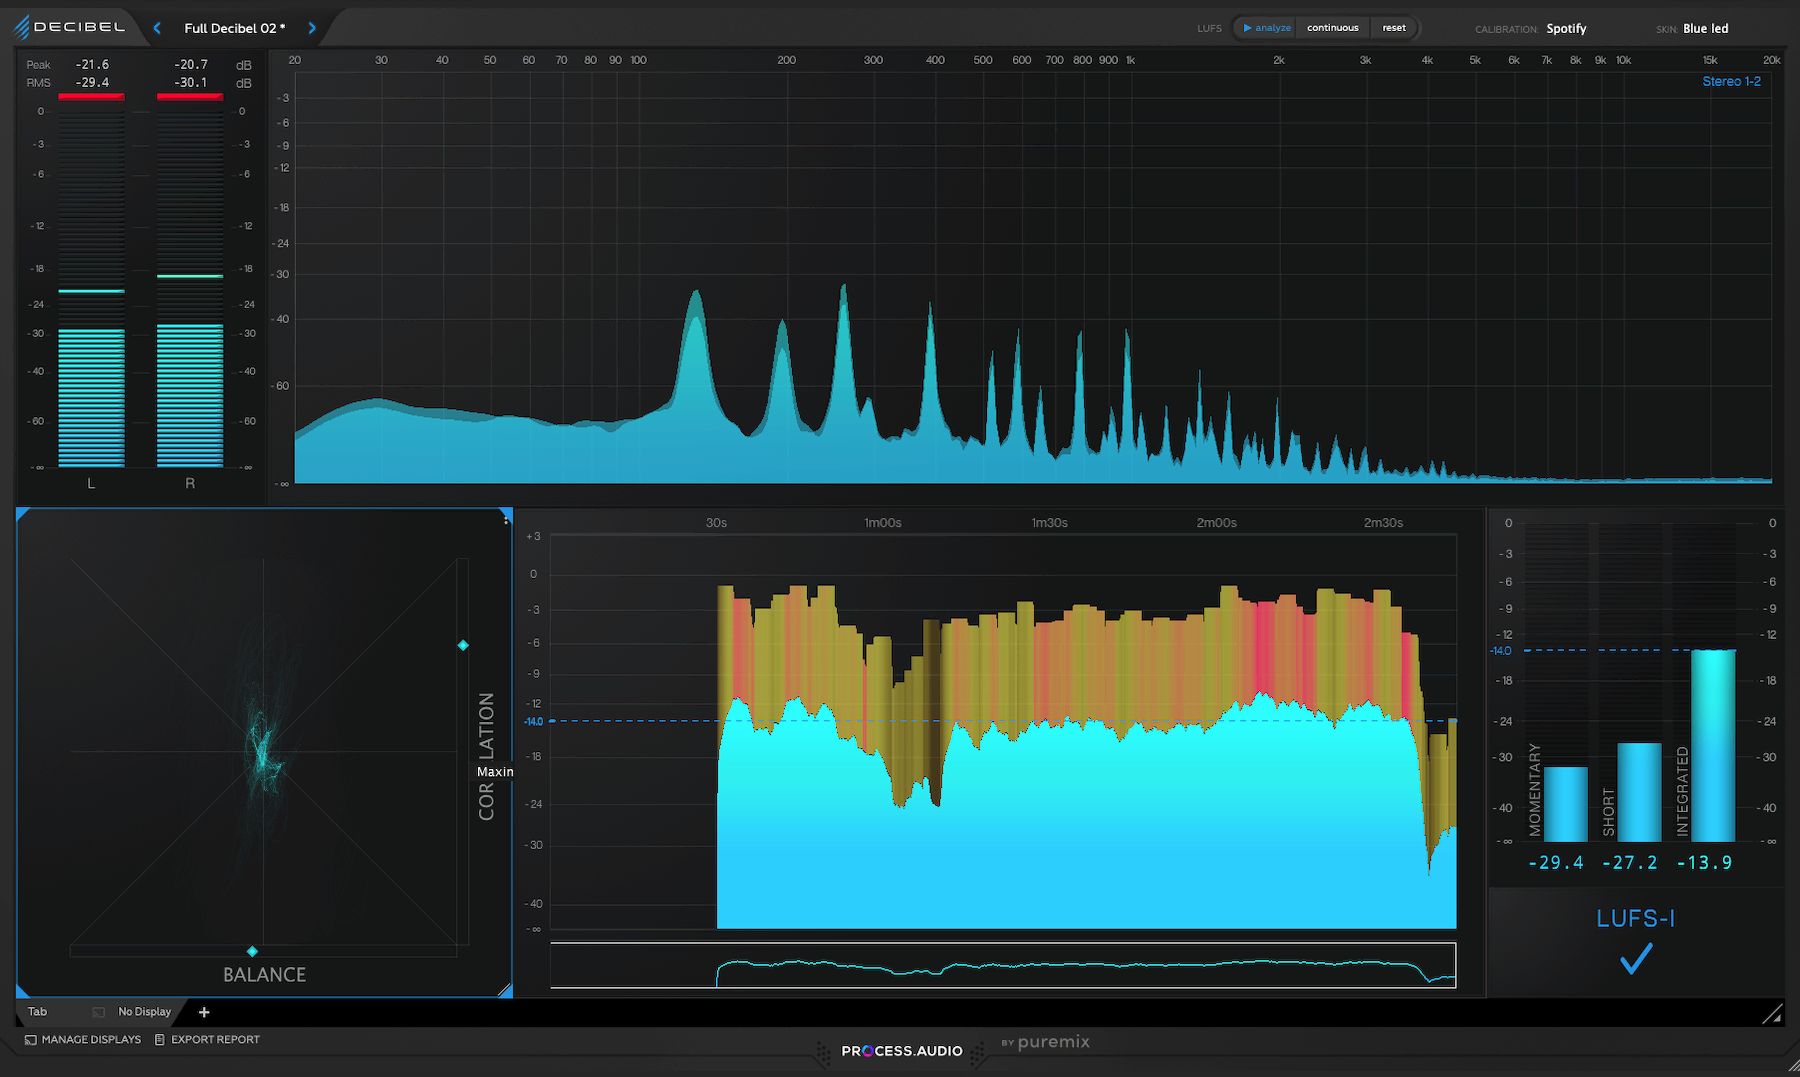Viewport: 1800px width, 1077px height.
Task: Go to the next preset arrow
Action: coord(312,28)
